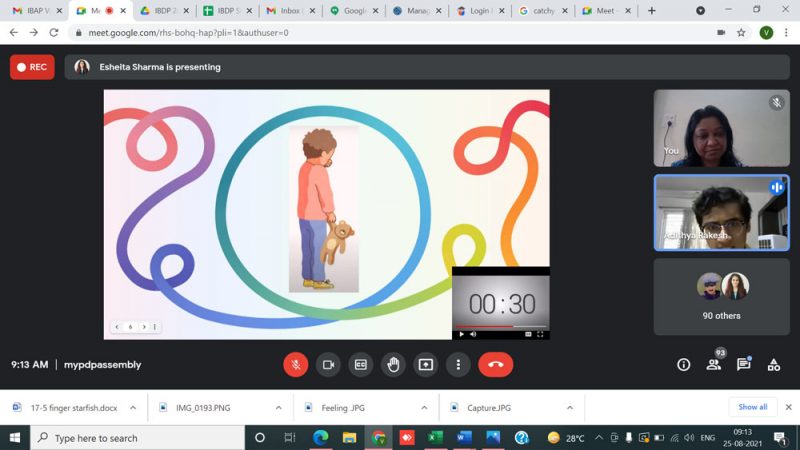Screen dimensions: 800x450
Task: Click Show all downloads
Action: [x=753, y=407]
